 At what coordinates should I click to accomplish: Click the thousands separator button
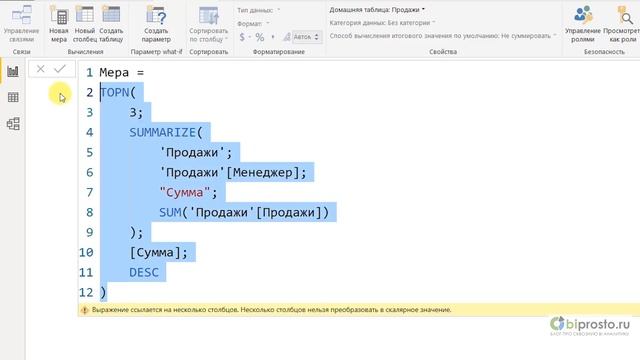273,37
